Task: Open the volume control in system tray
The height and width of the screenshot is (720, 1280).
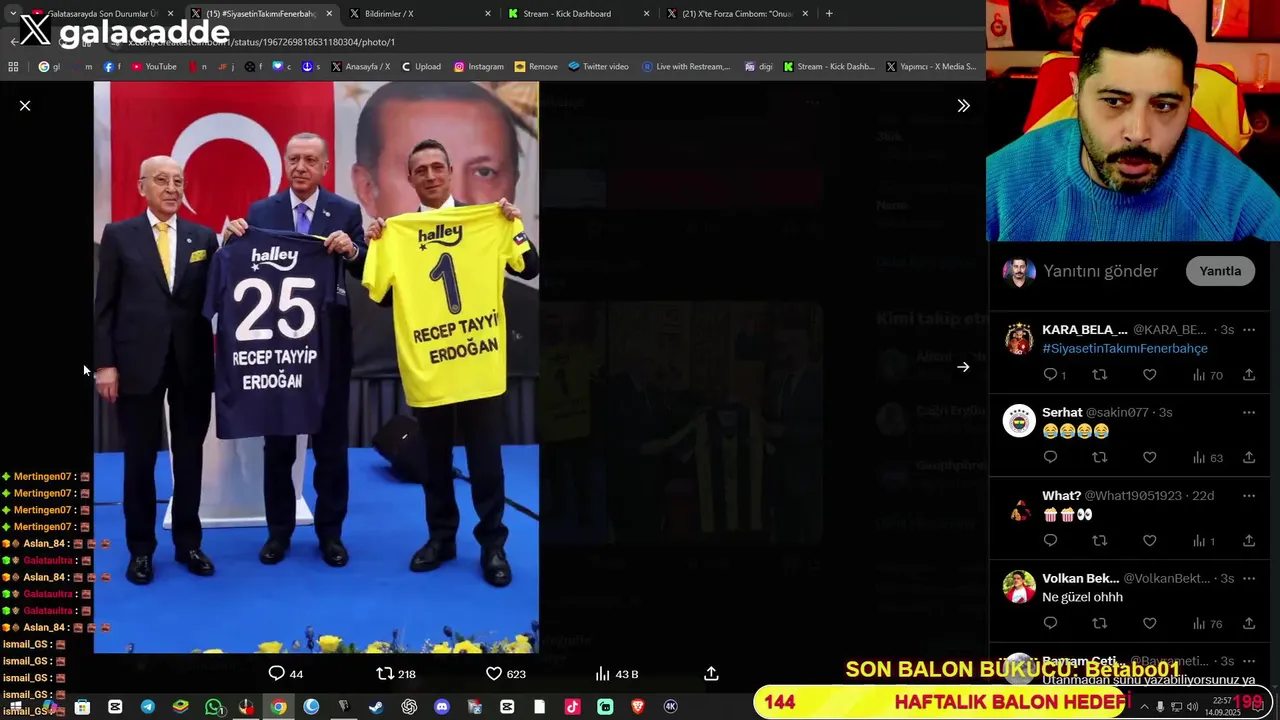Action: (1193, 707)
